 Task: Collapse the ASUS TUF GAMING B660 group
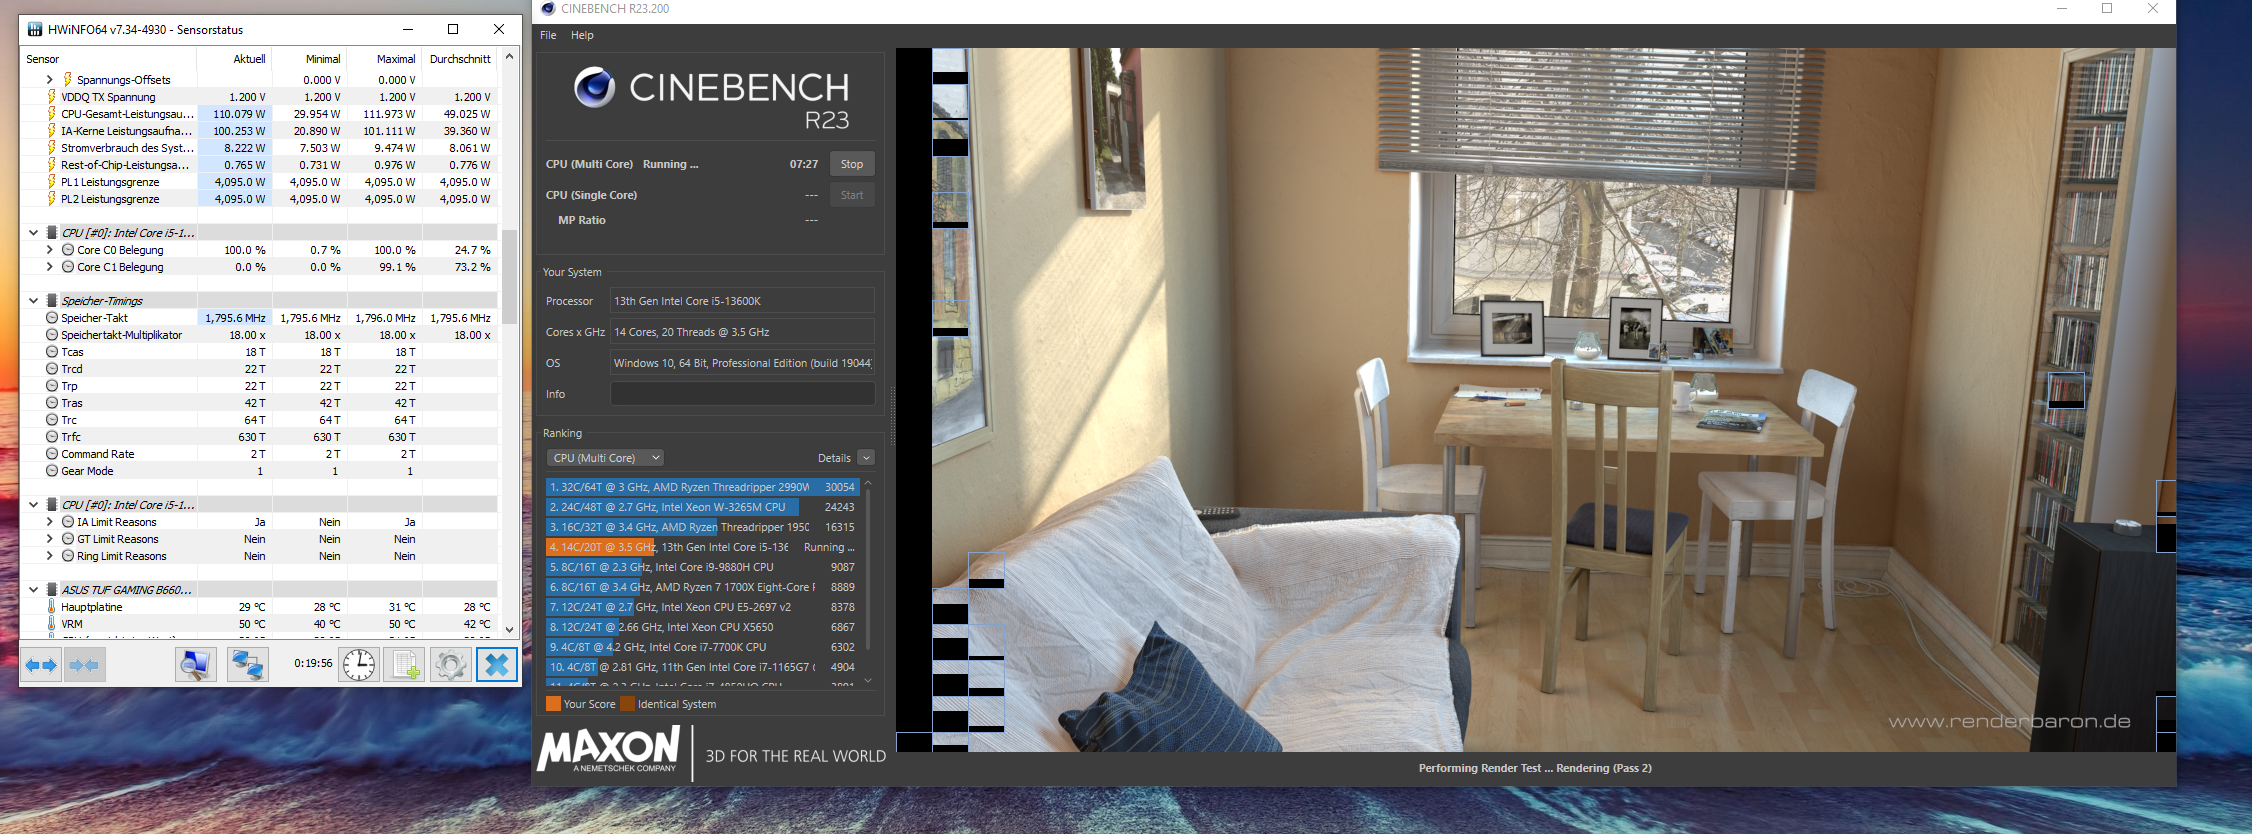[33, 590]
